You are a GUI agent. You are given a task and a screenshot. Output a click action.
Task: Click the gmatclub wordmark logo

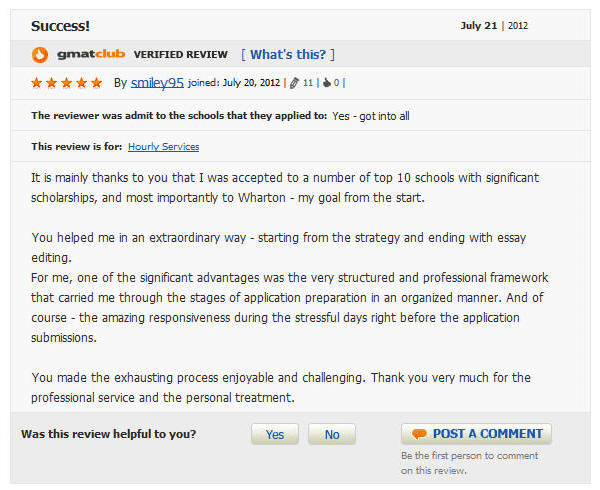click(91, 54)
